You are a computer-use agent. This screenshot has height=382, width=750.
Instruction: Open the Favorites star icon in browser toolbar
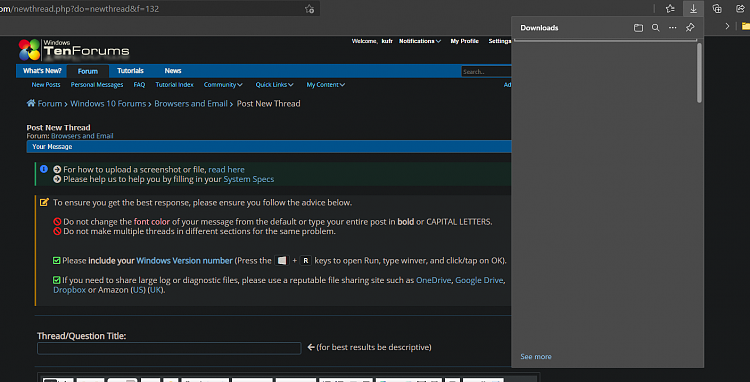670,9
